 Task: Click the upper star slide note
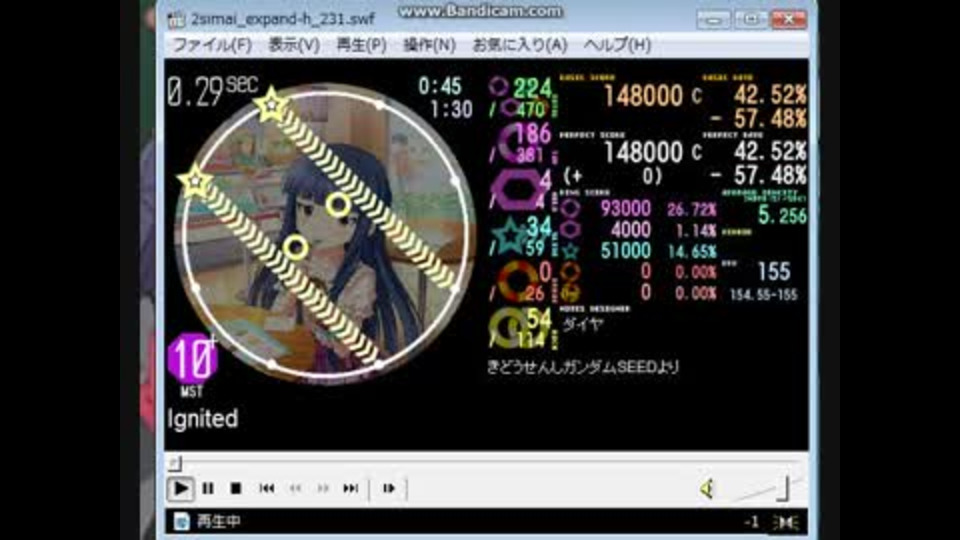[271, 105]
